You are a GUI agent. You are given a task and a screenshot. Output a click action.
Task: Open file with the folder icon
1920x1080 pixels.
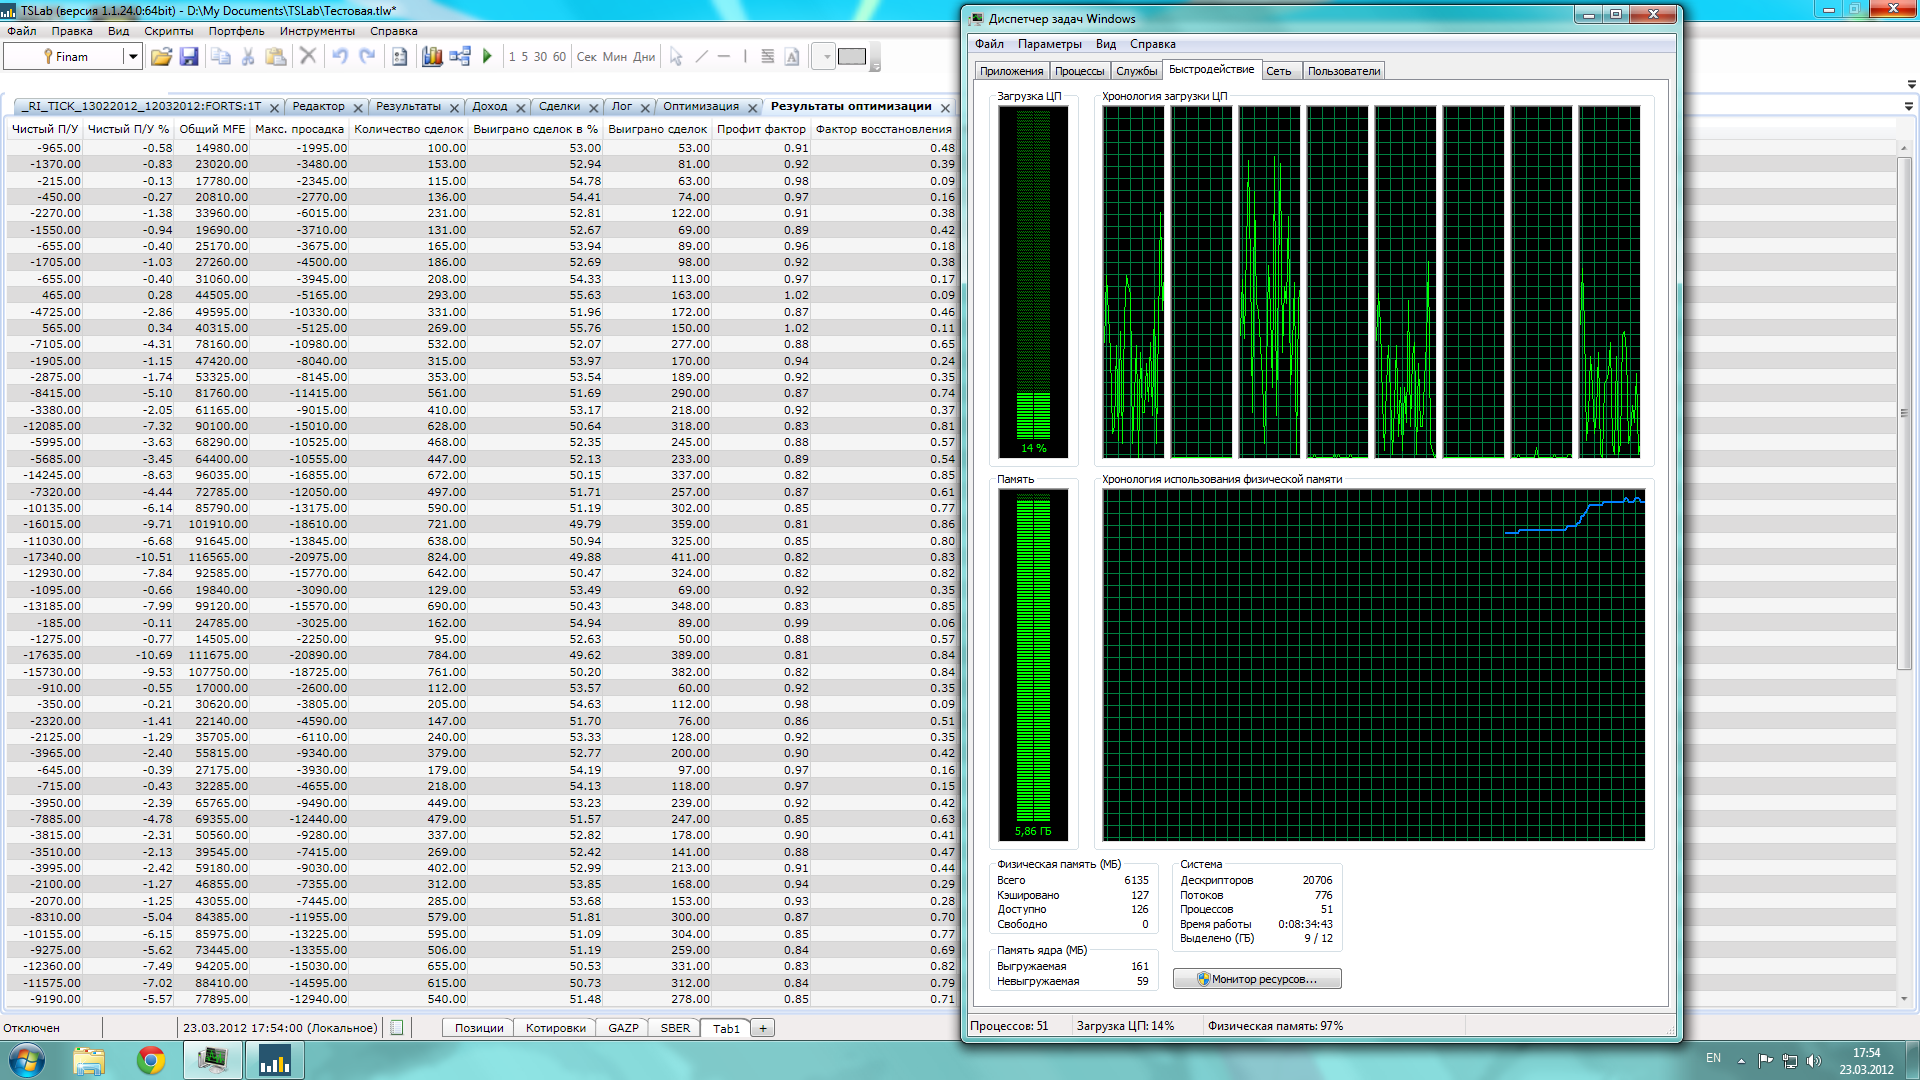161,57
